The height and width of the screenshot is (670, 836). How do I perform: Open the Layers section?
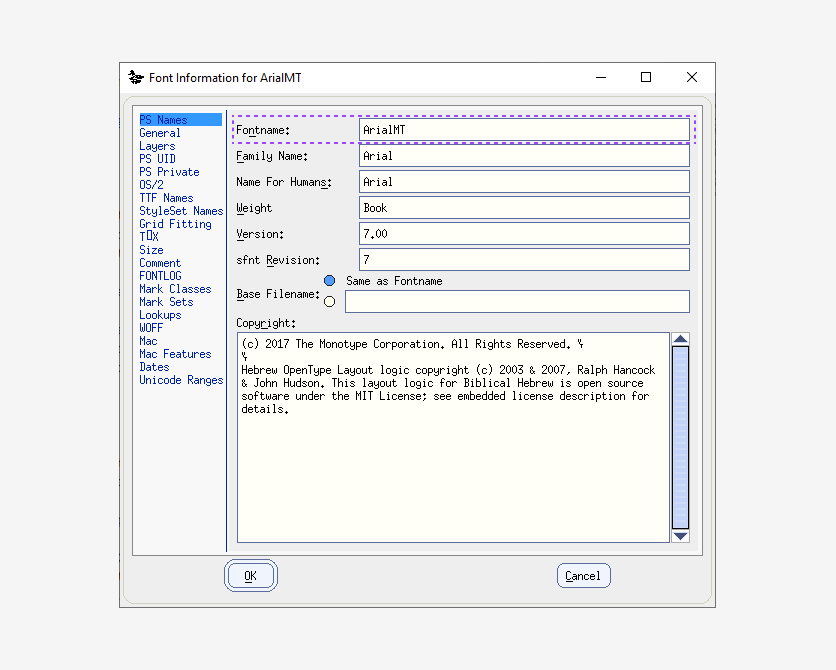point(156,145)
